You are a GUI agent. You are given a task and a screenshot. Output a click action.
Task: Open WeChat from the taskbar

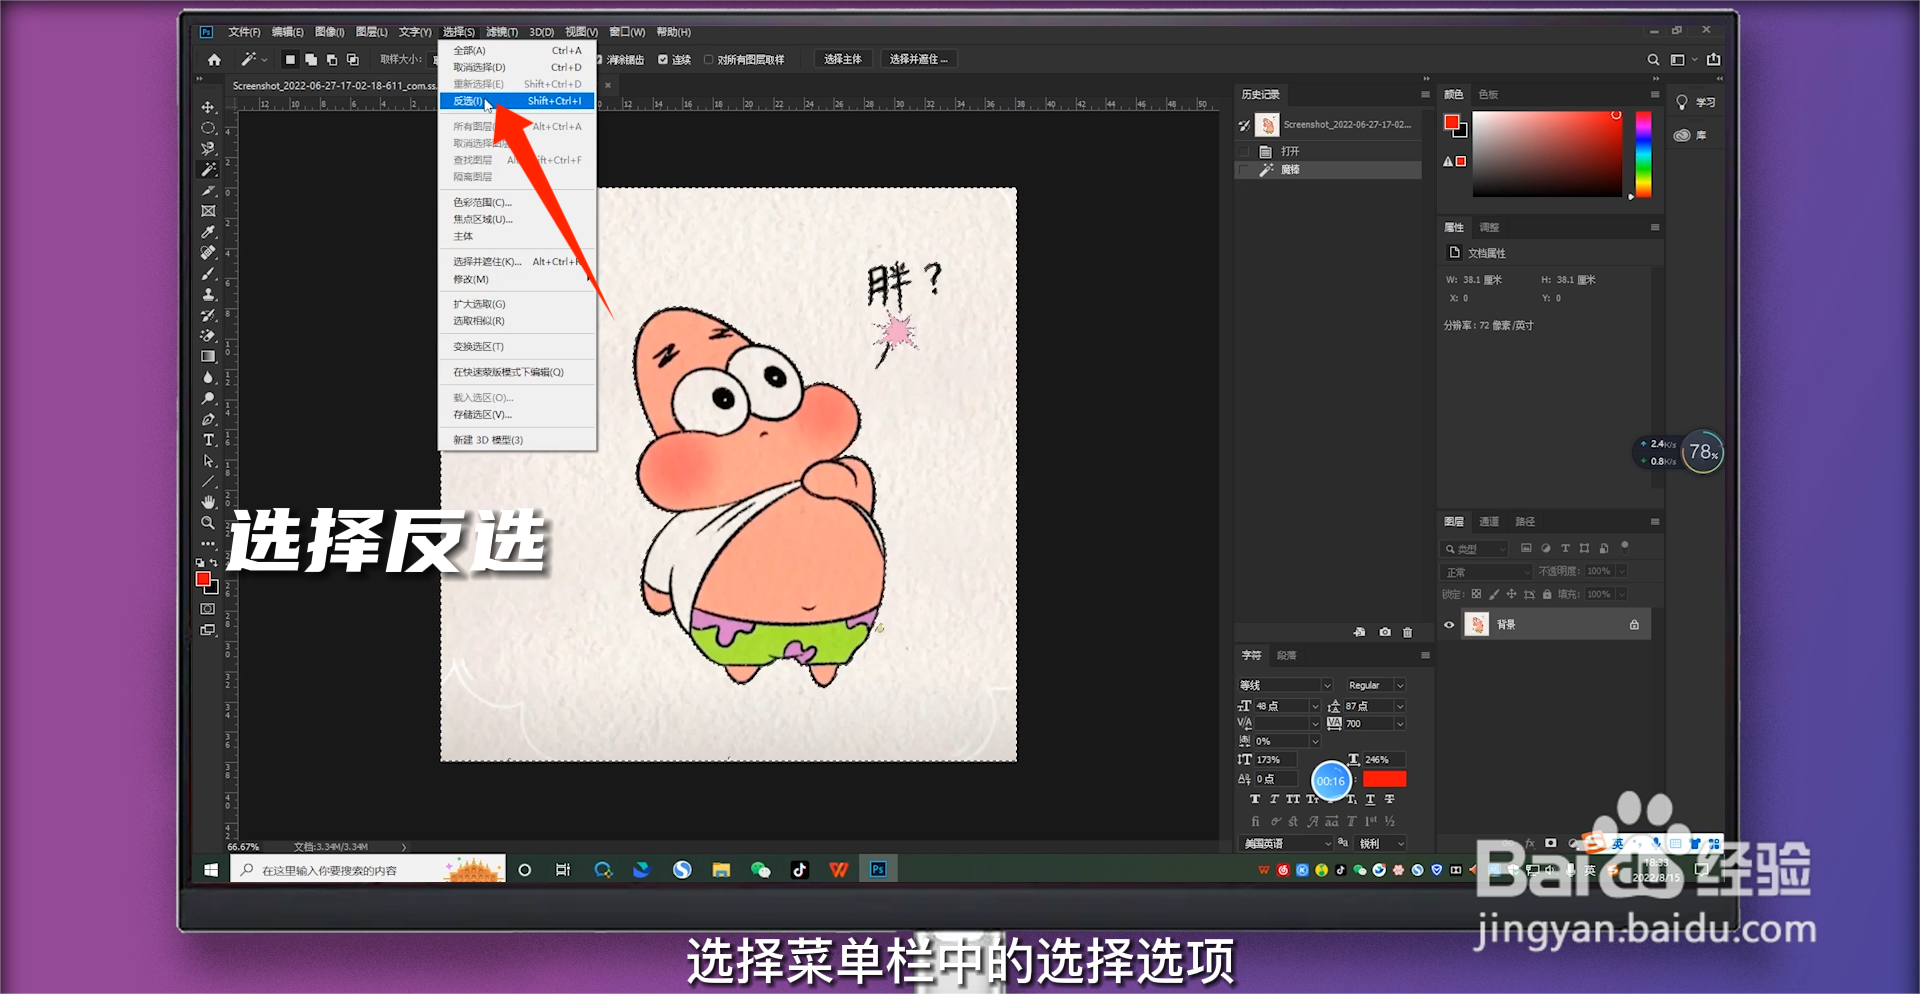pos(761,870)
